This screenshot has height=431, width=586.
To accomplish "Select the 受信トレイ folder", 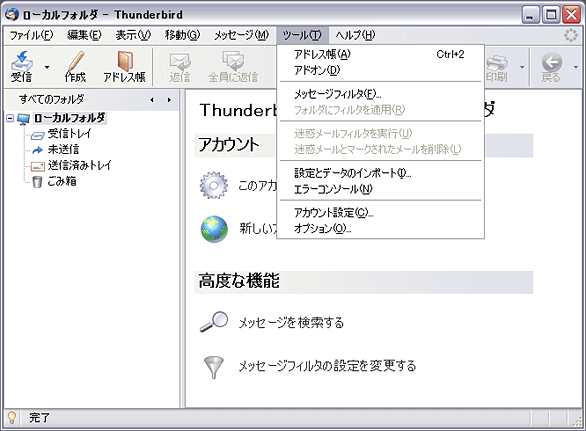I will coord(69,133).
